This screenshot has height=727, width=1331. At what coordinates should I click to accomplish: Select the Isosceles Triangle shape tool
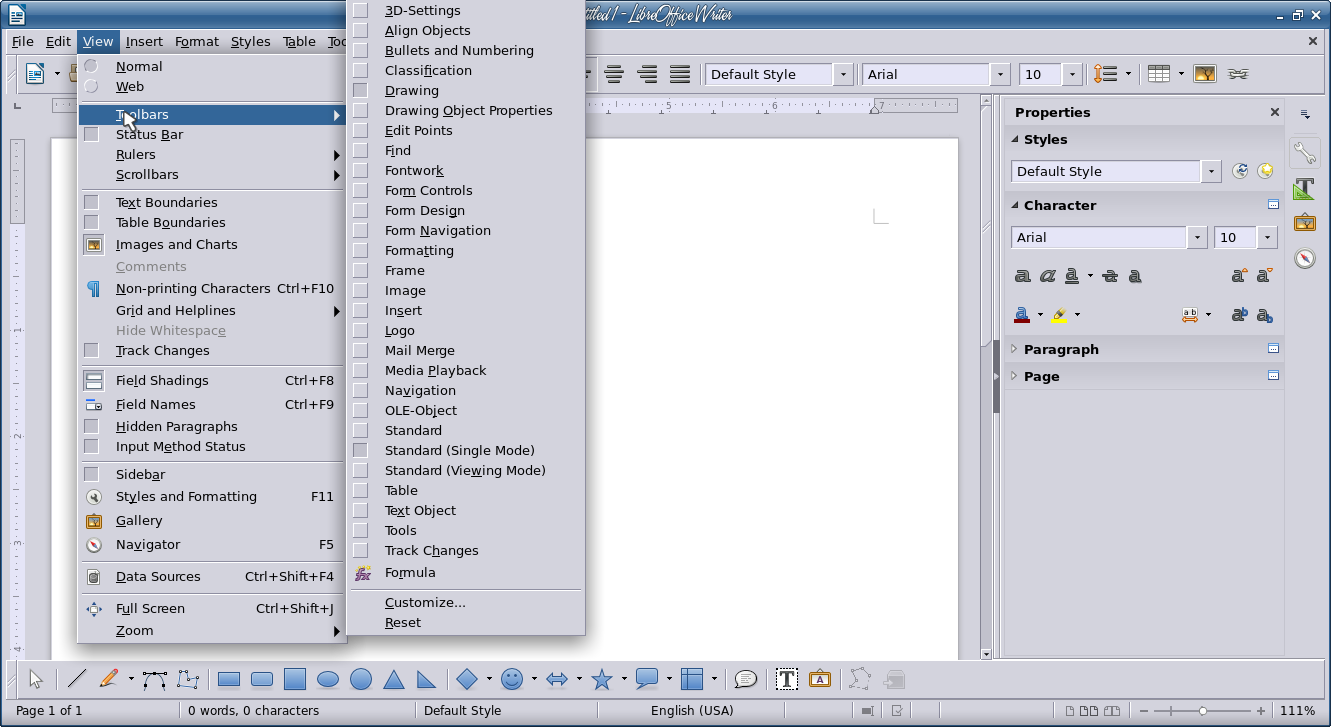coord(394,680)
